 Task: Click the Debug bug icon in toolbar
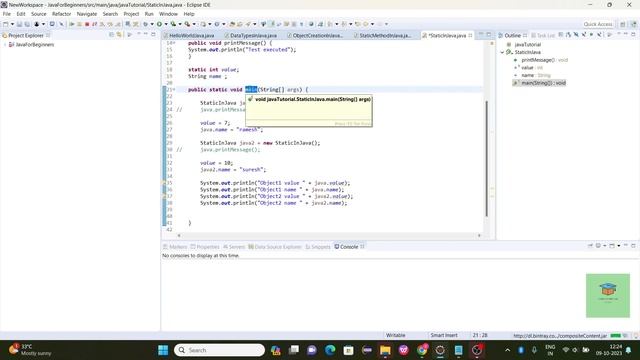[145, 24]
